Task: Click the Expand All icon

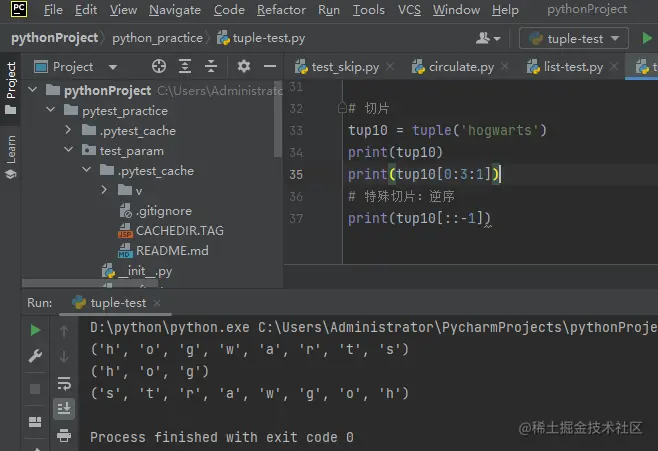Action: [185, 66]
